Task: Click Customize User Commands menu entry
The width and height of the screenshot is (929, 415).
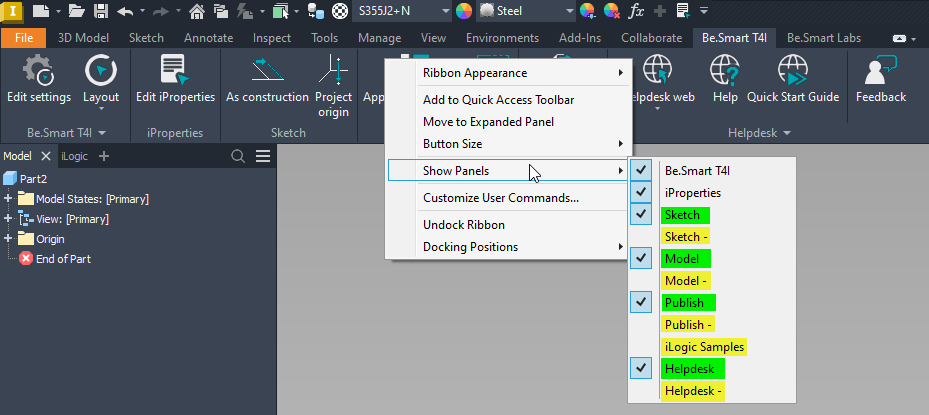Action: coord(500,198)
